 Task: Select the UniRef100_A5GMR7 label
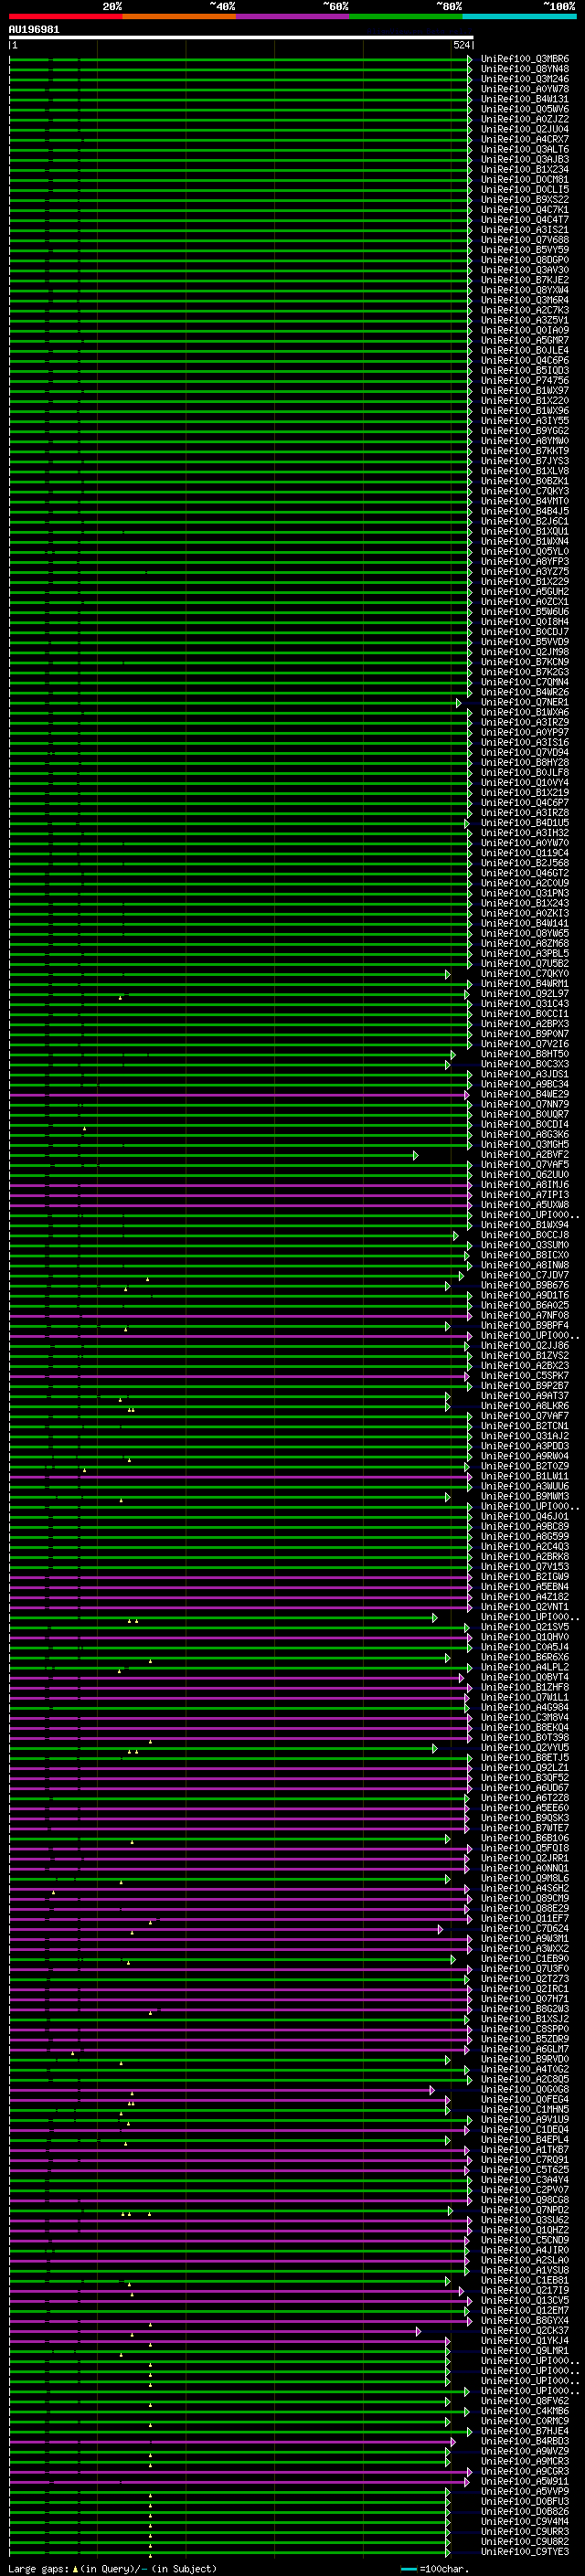[x=525, y=340]
